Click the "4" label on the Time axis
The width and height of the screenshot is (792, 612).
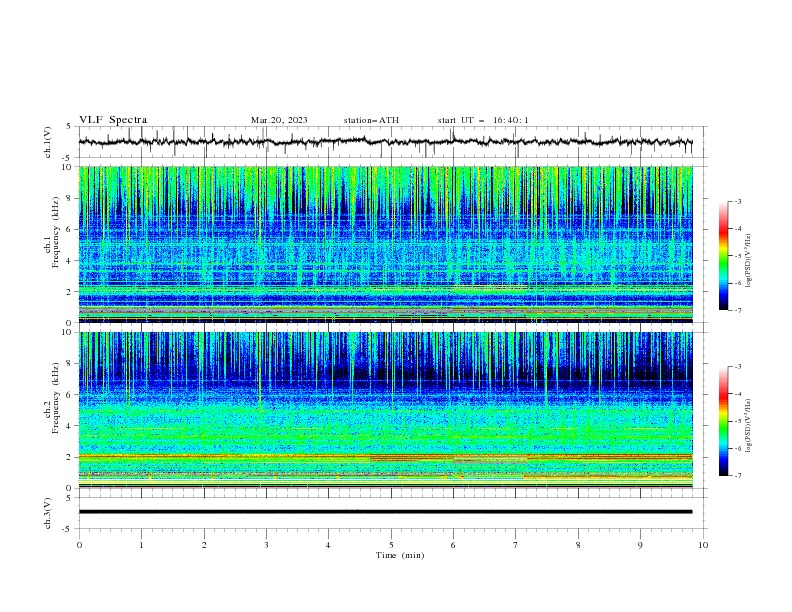tap(329, 545)
